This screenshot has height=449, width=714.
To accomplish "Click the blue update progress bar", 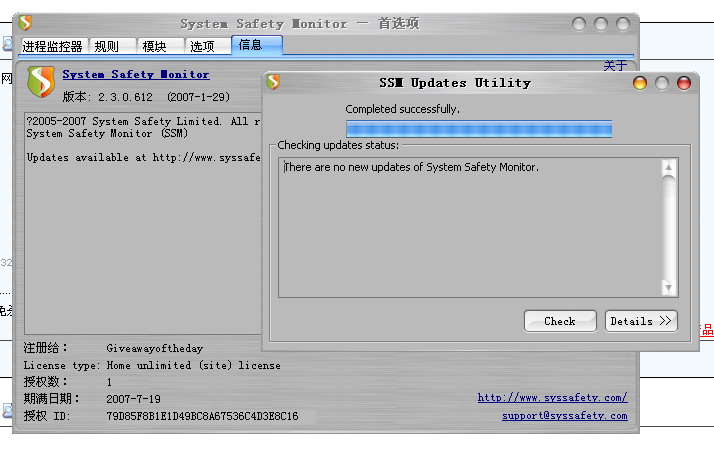I will (479, 129).
